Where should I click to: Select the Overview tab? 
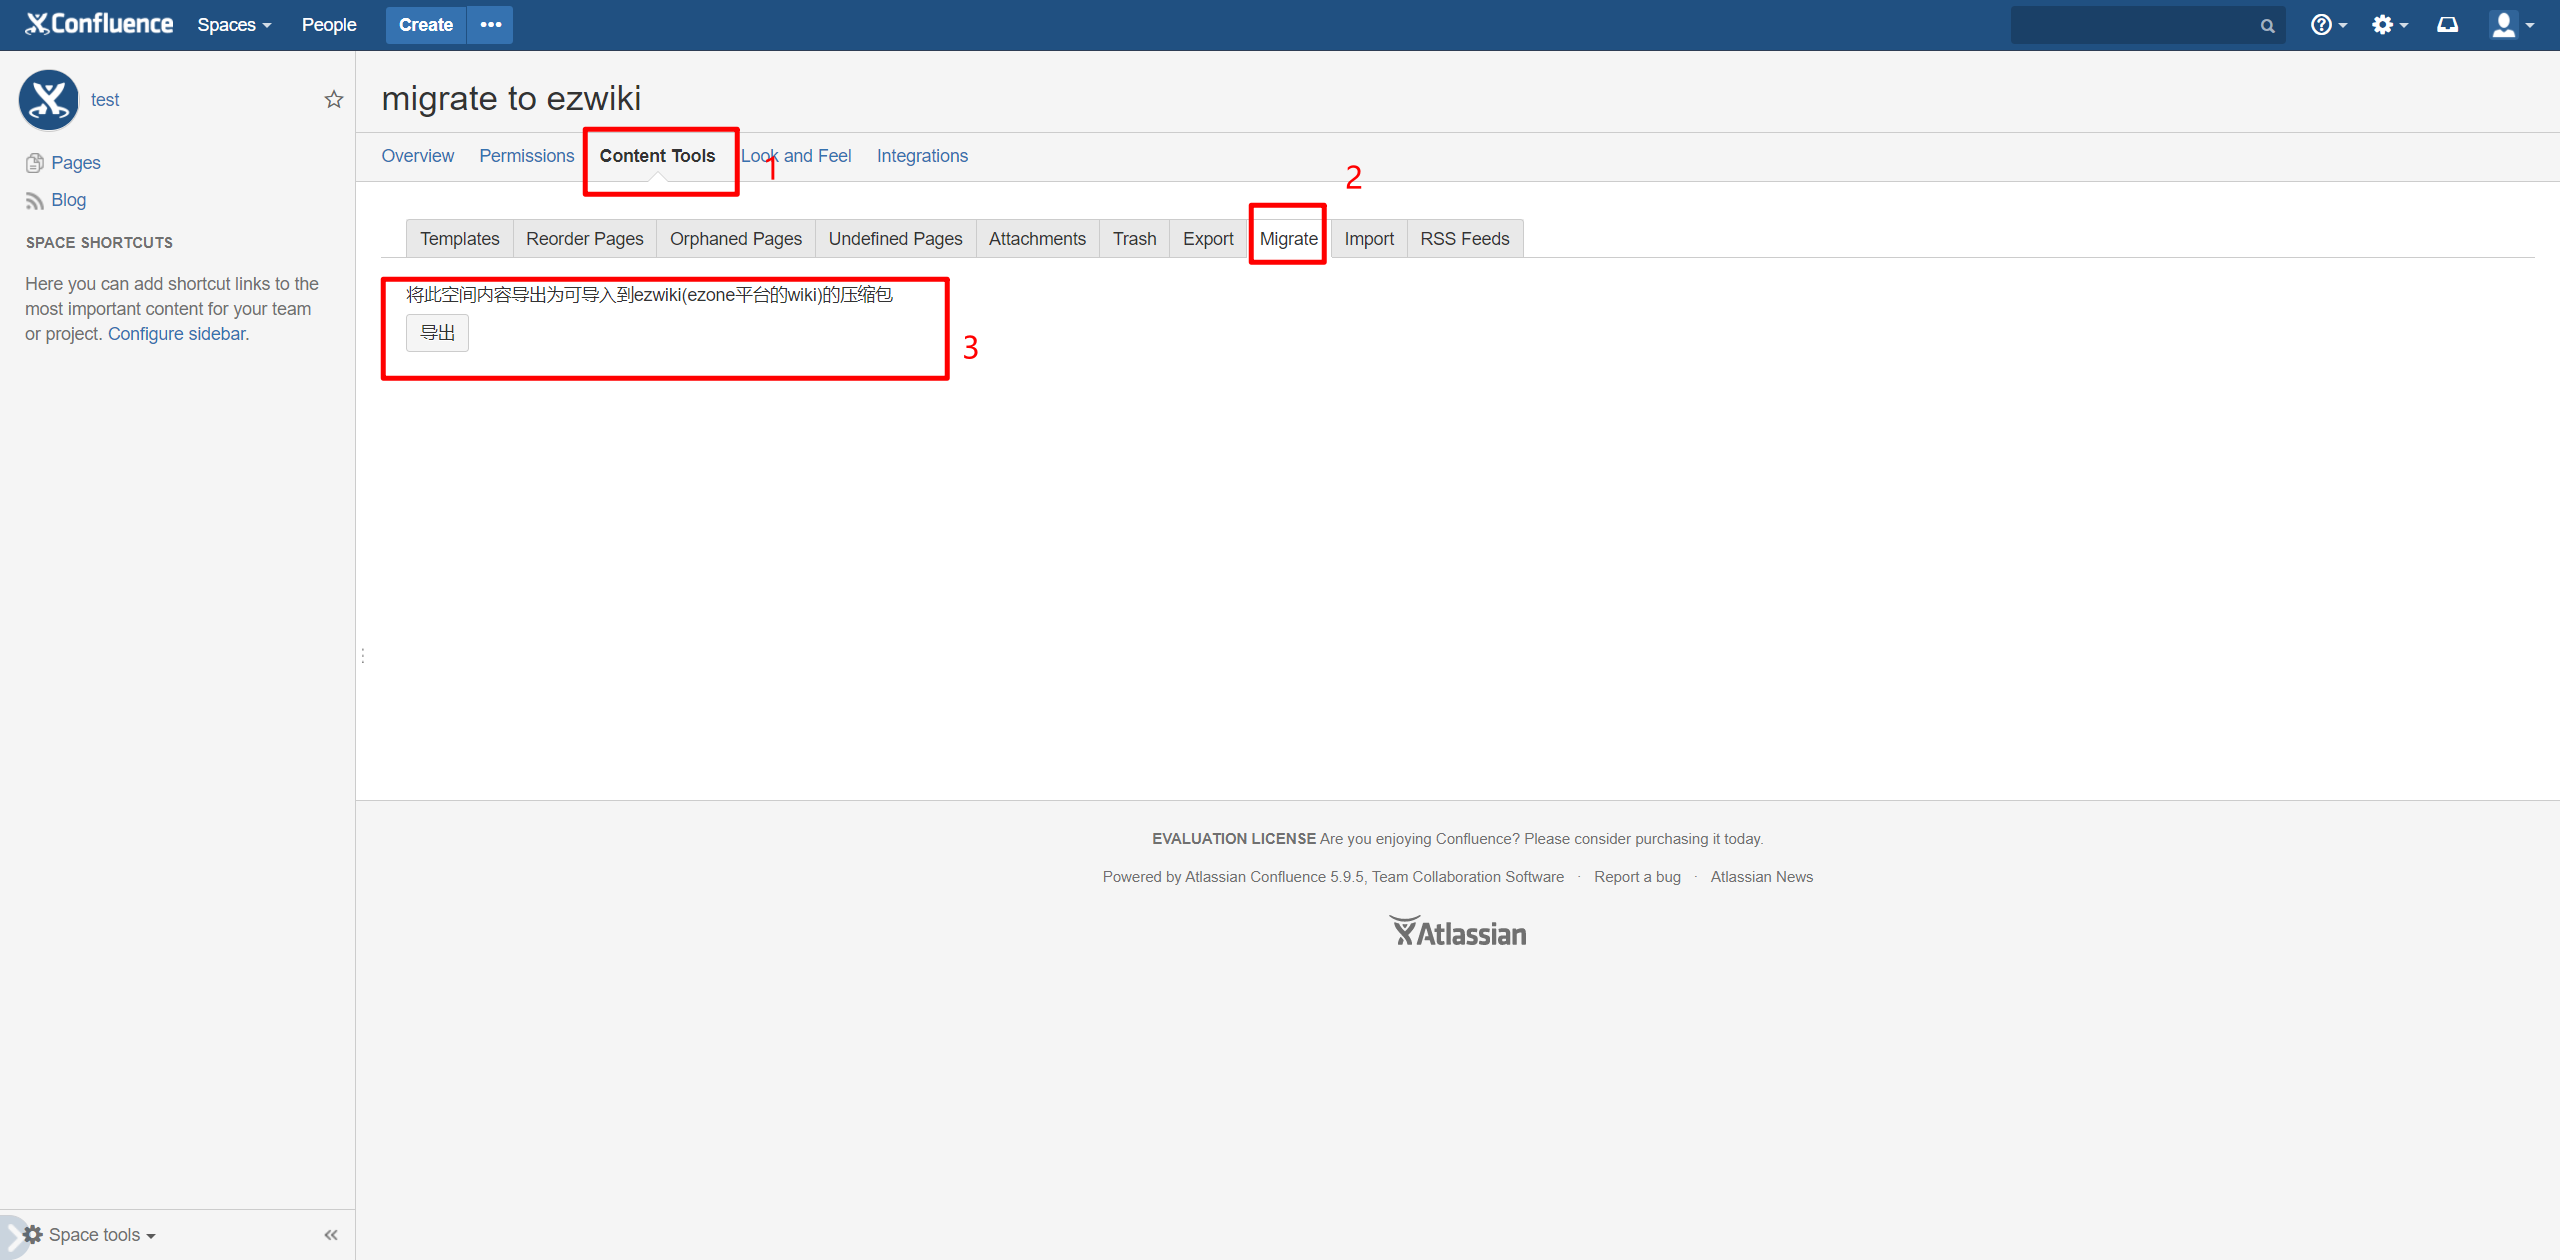418,155
